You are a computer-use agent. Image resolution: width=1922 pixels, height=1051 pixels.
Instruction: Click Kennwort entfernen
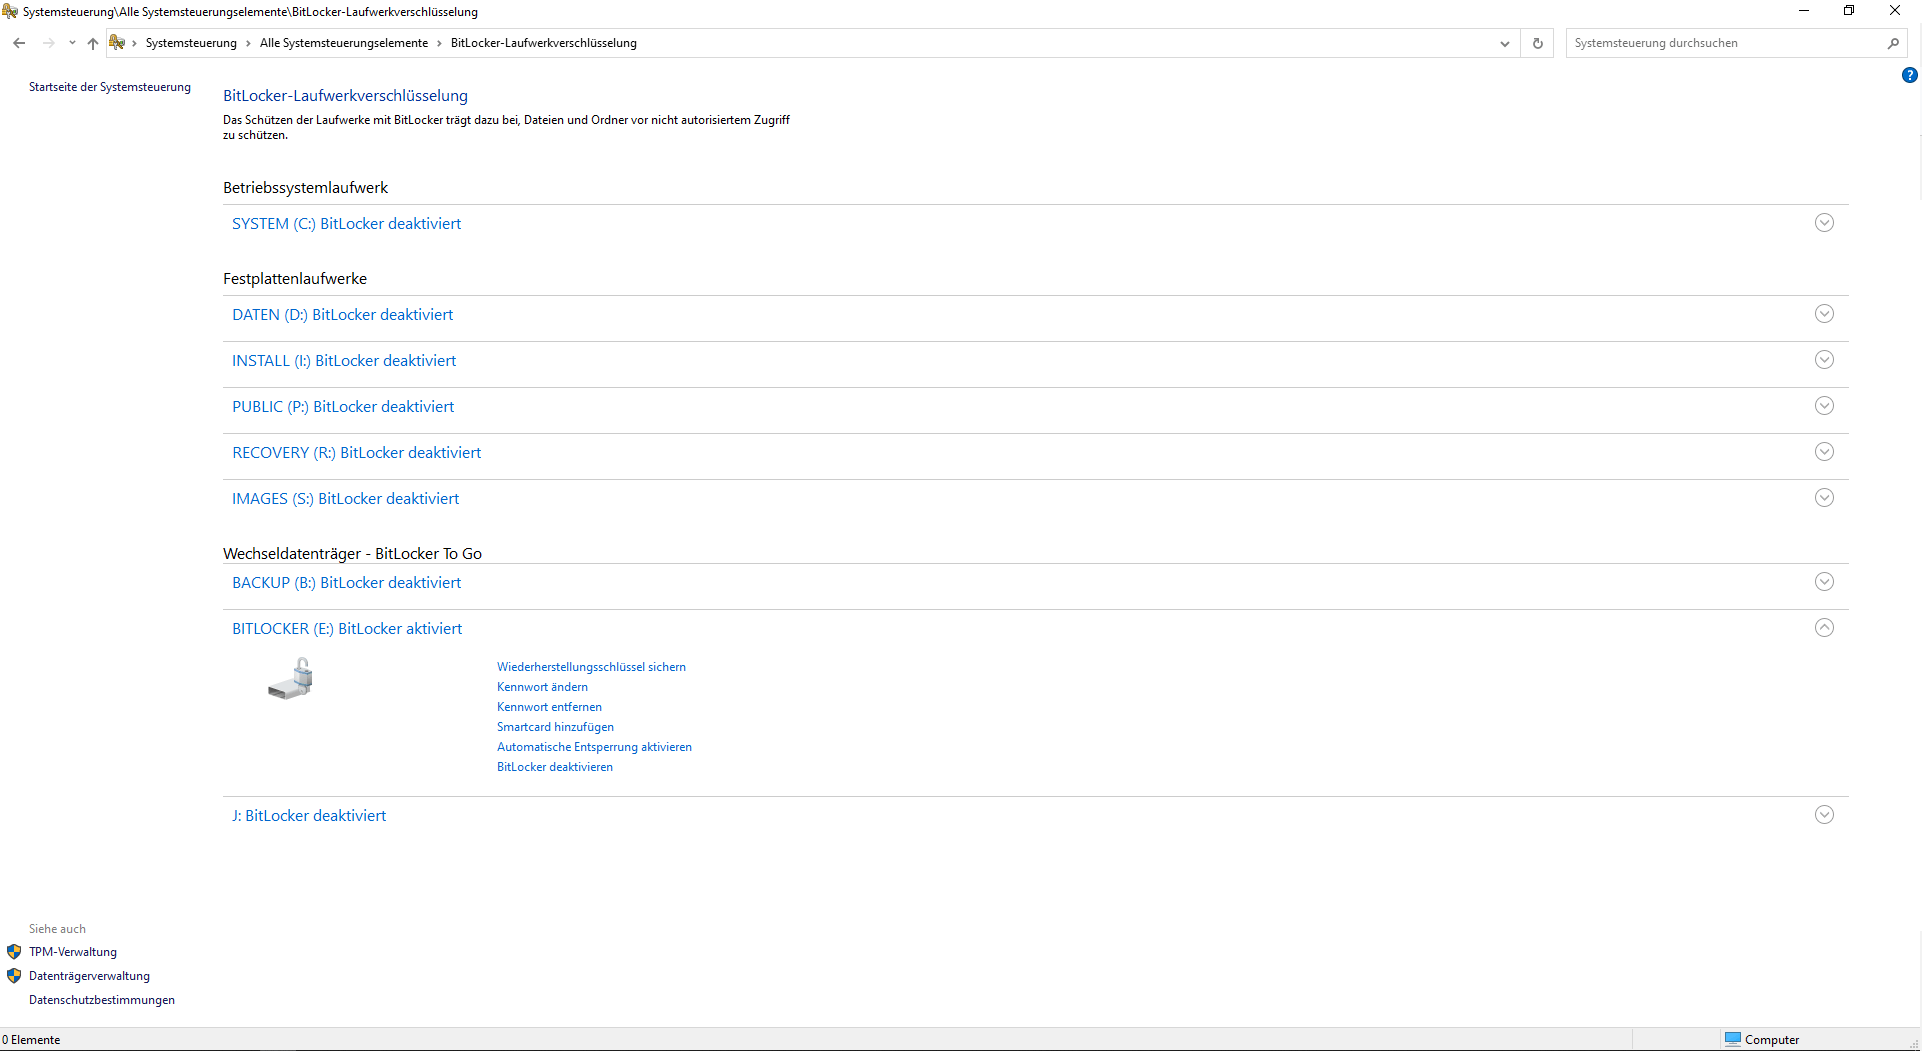pos(549,707)
